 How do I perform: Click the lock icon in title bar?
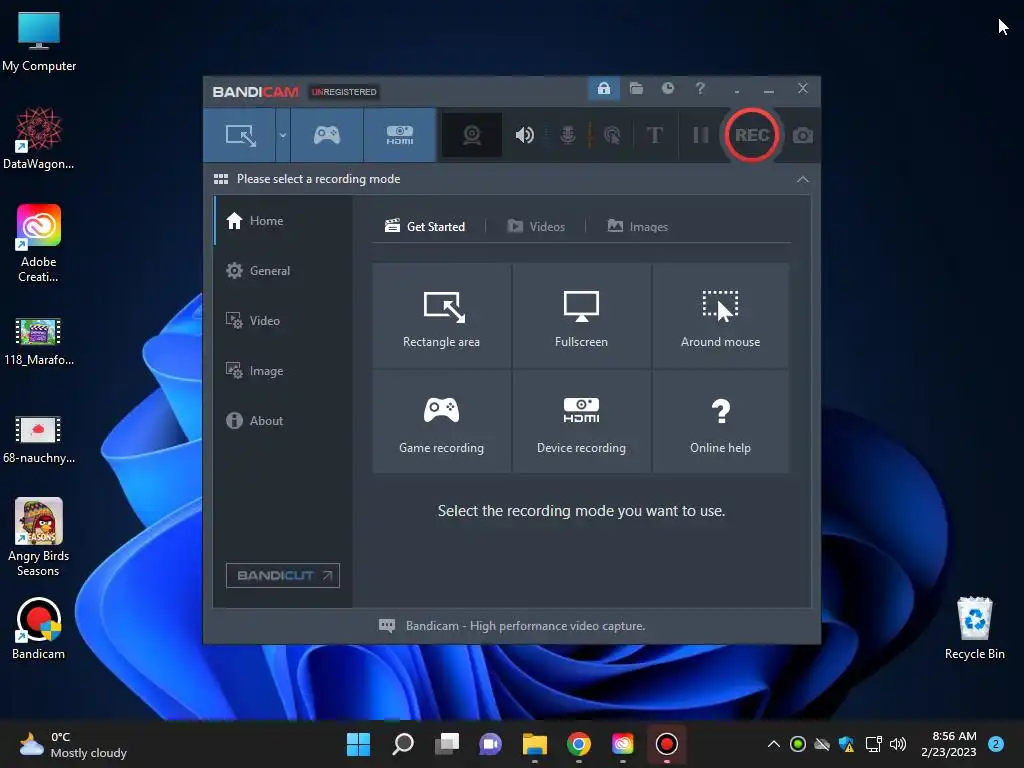click(x=603, y=88)
